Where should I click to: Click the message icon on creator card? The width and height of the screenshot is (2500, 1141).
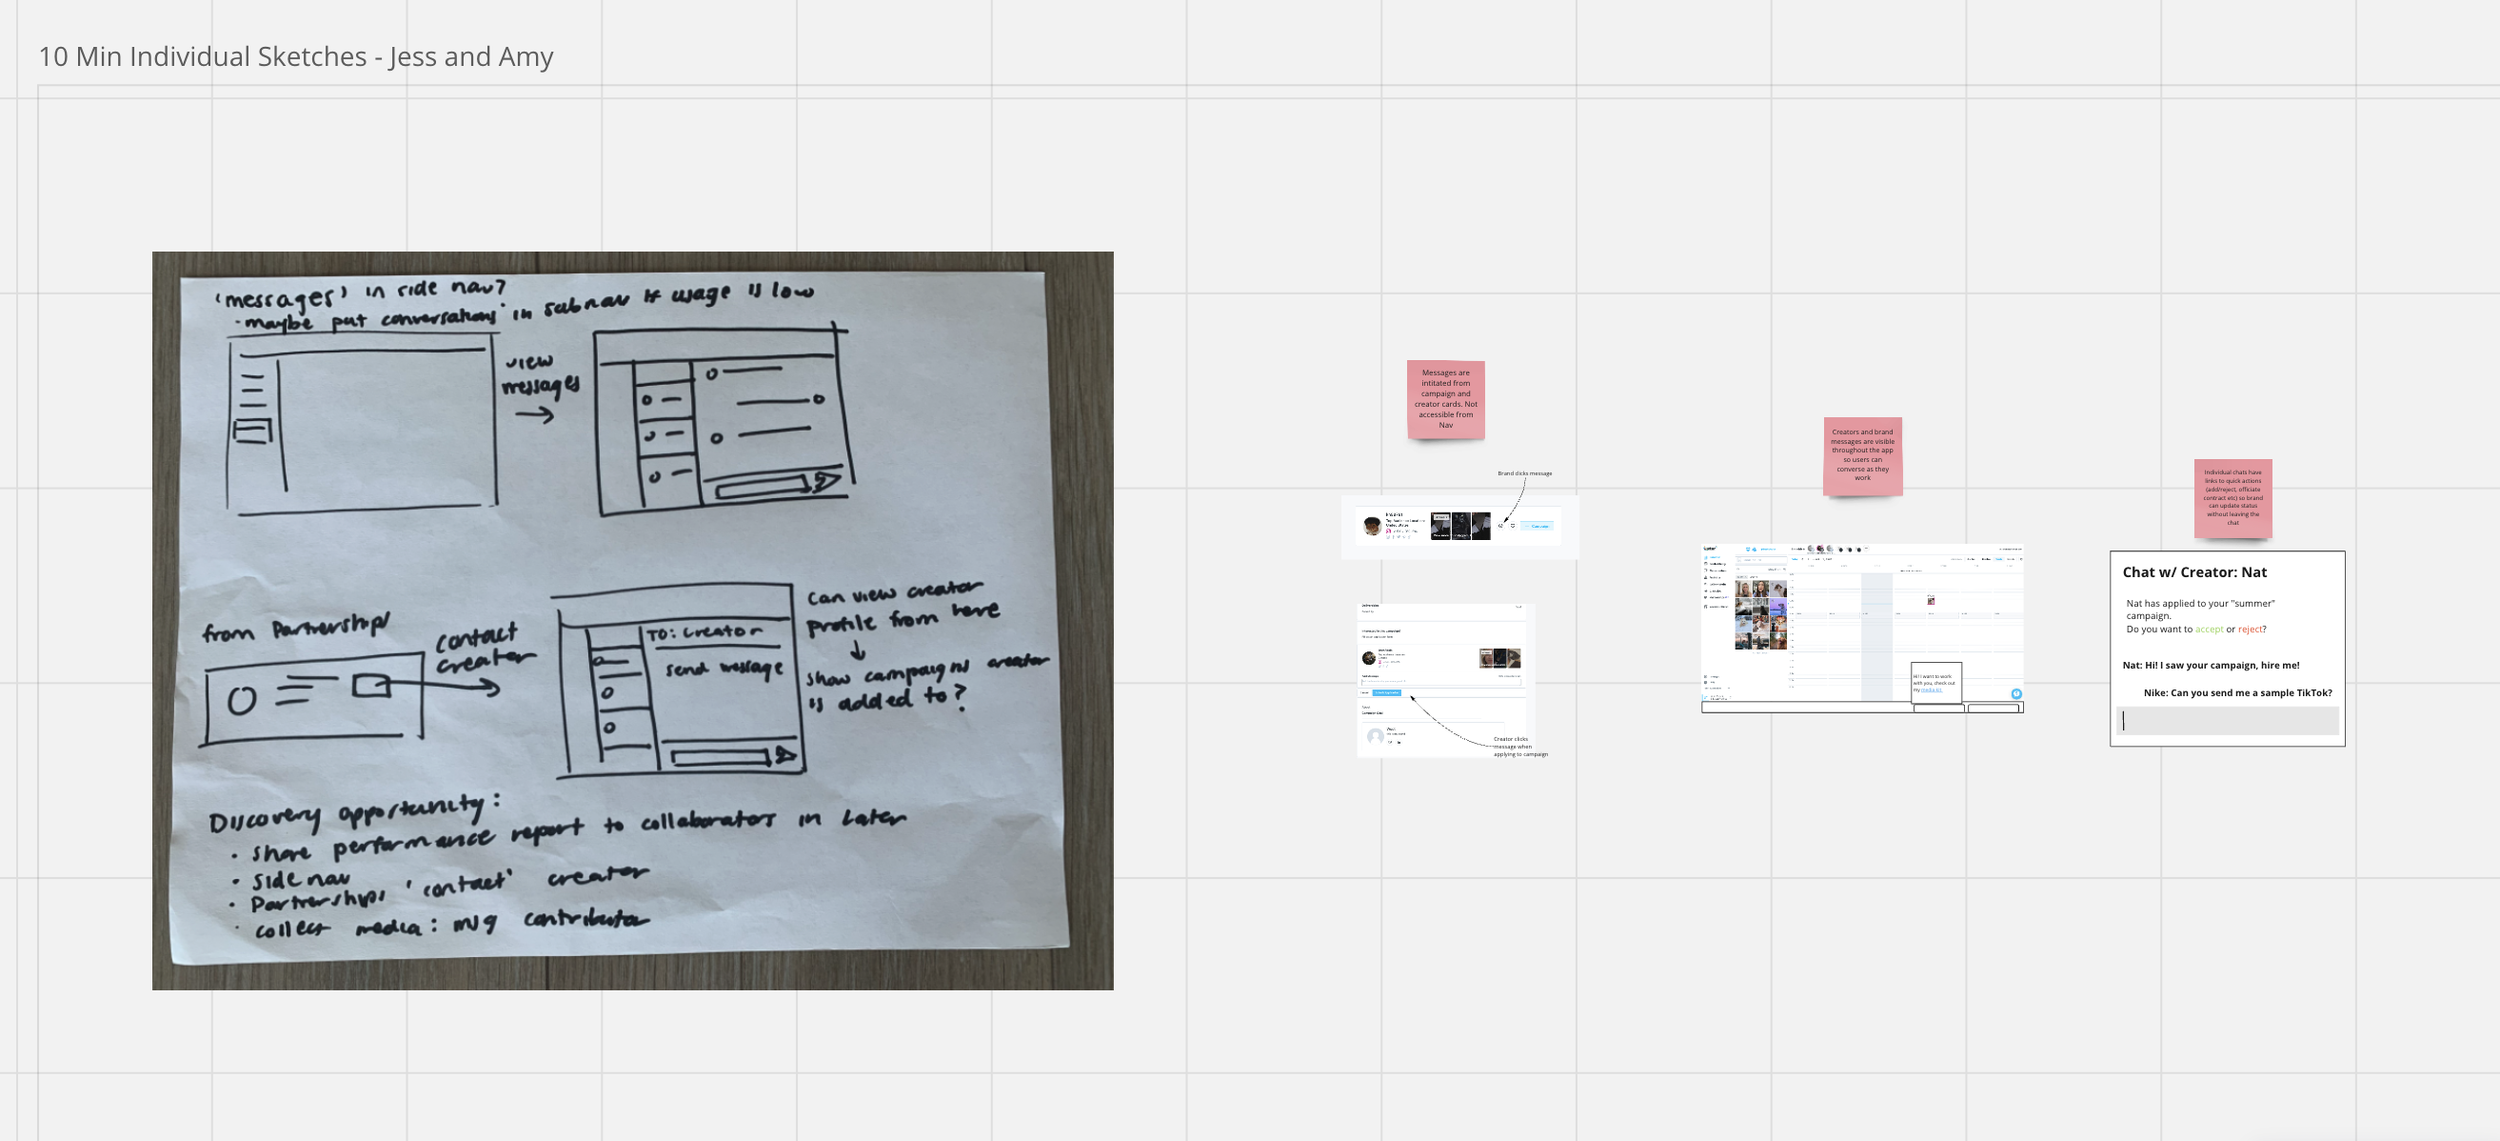(1500, 526)
